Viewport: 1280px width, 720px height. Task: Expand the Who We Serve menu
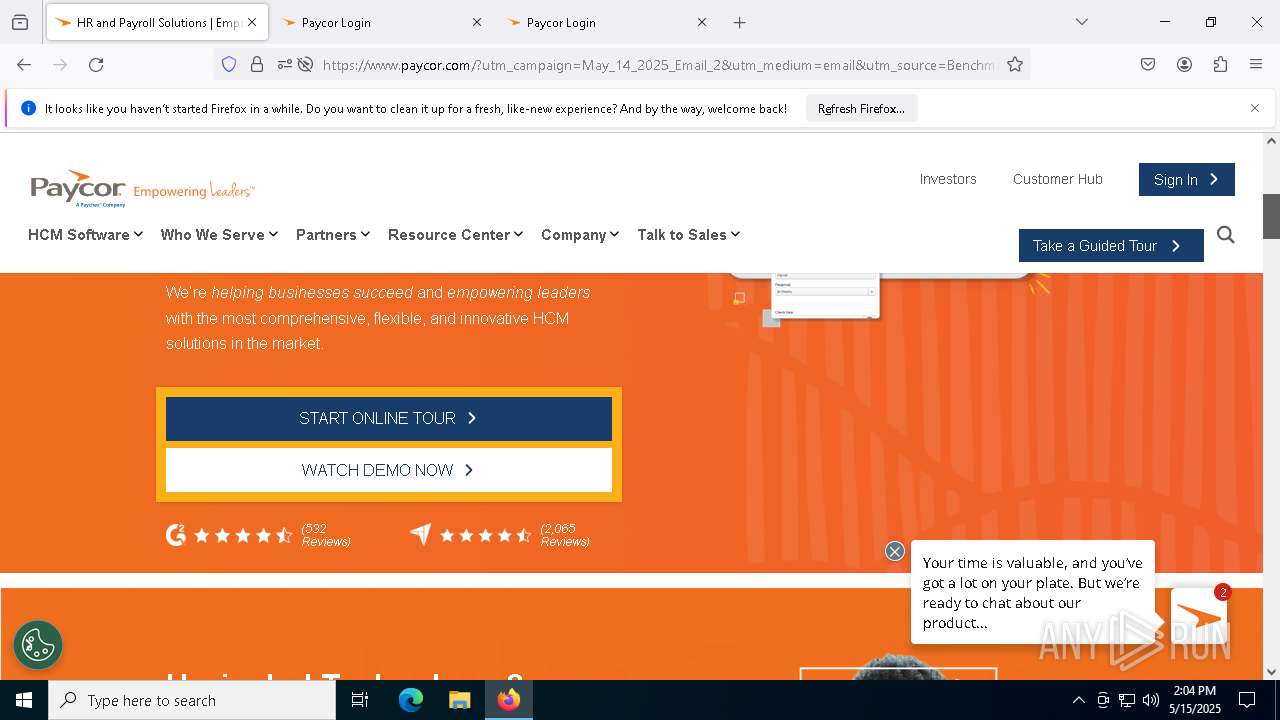(x=219, y=234)
